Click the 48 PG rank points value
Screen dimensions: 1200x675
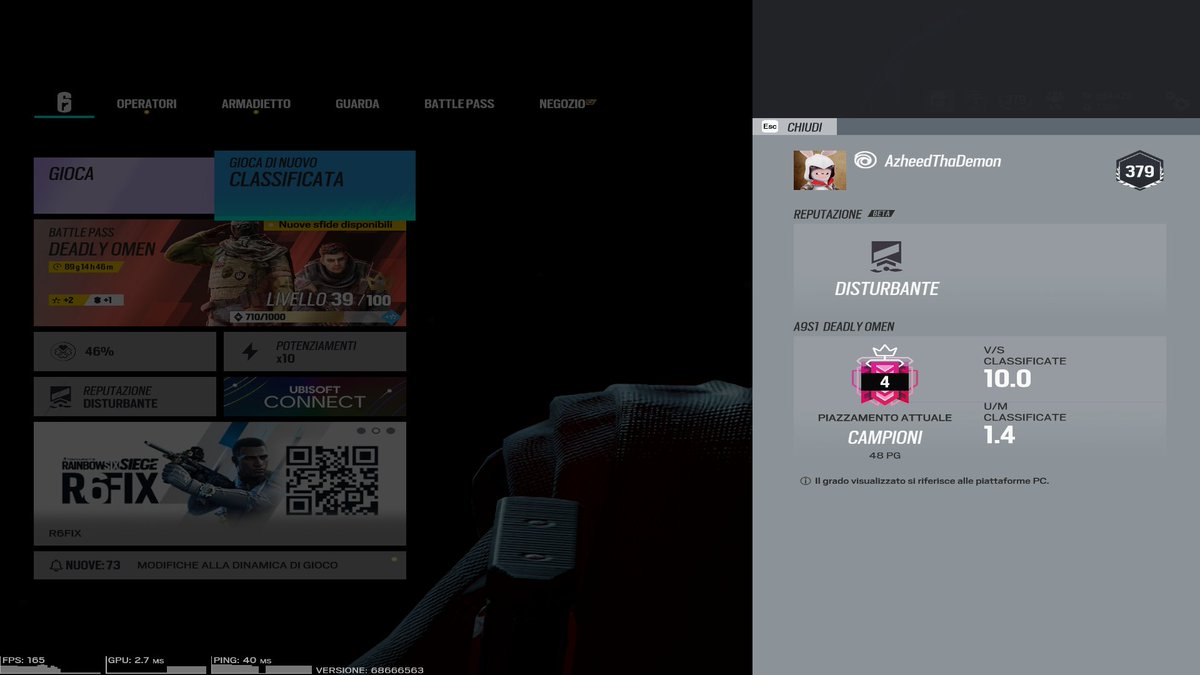(885, 456)
